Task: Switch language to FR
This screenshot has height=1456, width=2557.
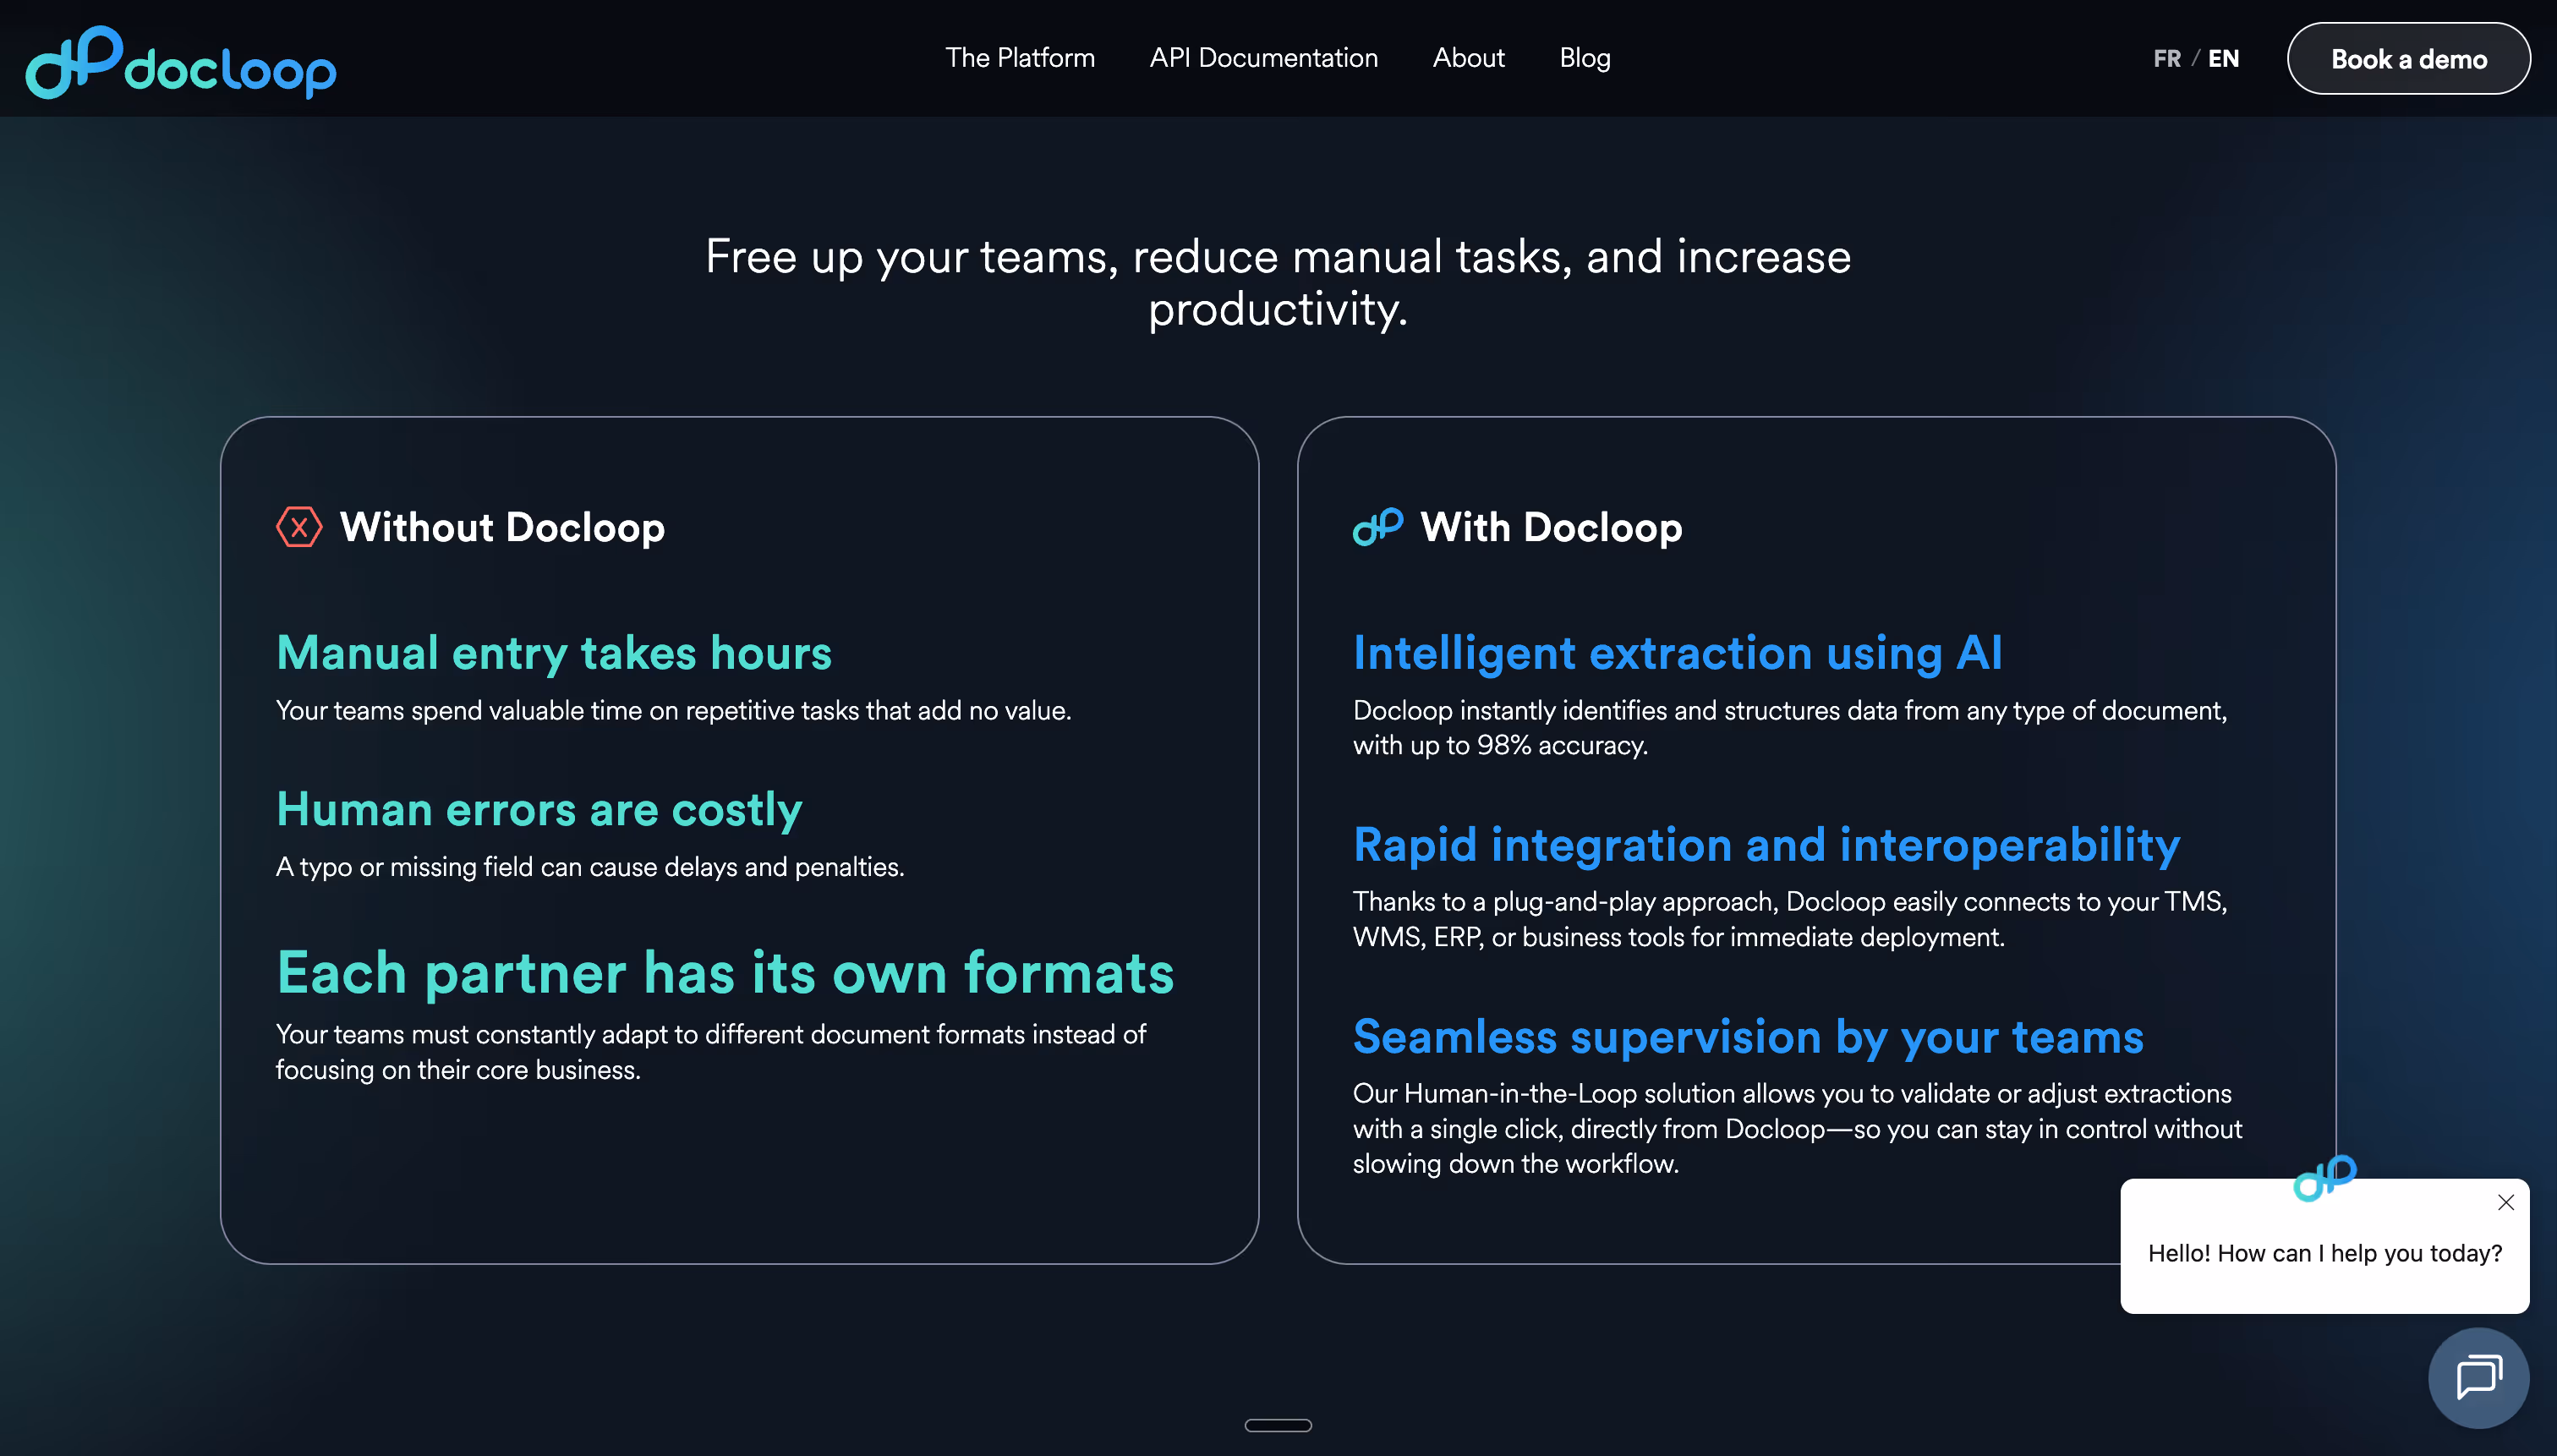Action: click(x=2166, y=59)
